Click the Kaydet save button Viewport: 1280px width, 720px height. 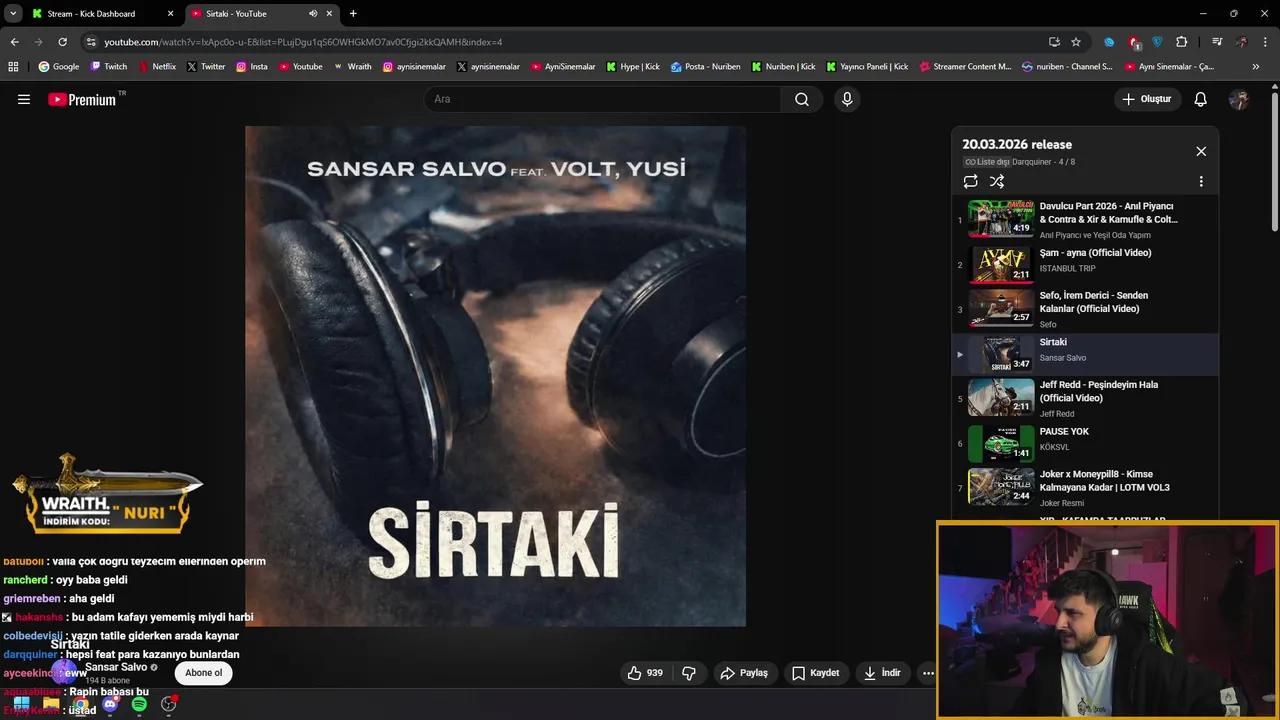816,673
